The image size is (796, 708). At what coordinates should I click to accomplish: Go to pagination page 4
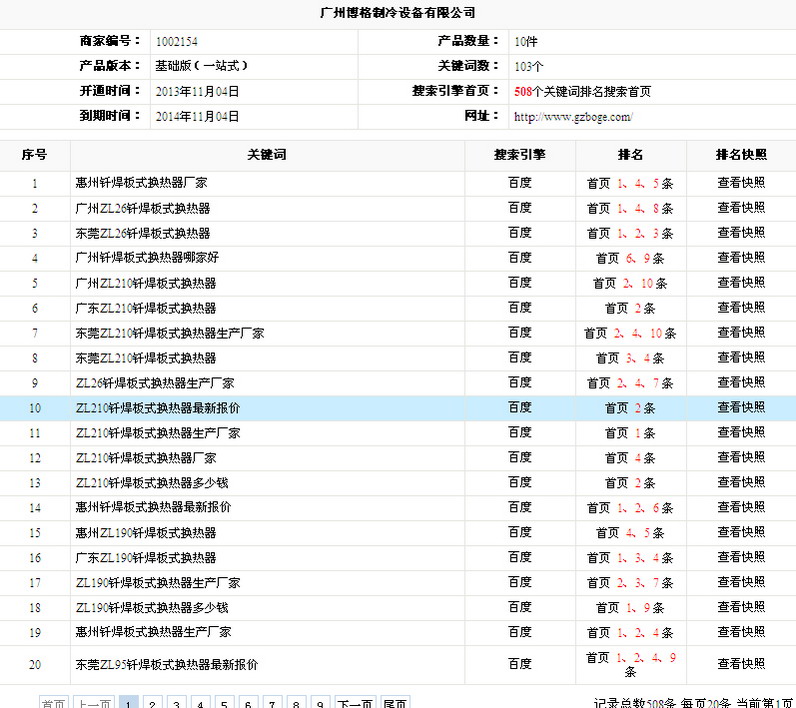coord(201,703)
